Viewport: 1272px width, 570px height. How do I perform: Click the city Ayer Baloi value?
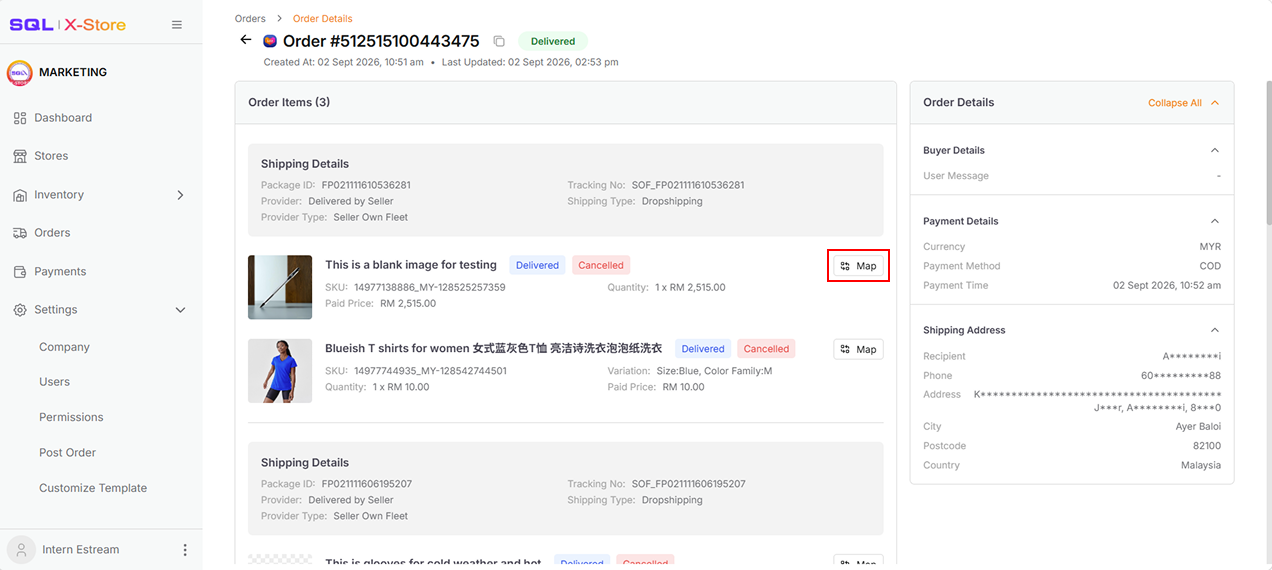tap(1198, 426)
